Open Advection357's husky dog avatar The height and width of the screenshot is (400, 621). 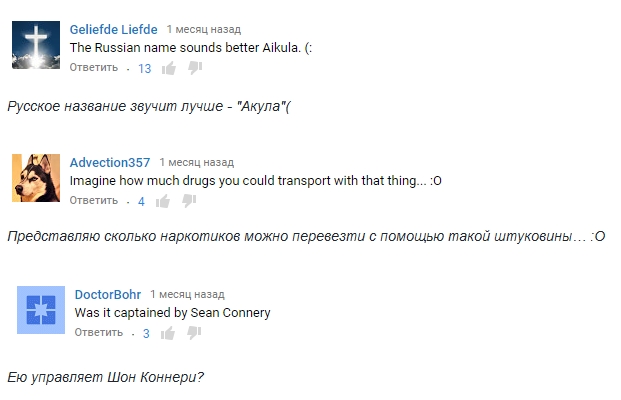(x=36, y=178)
